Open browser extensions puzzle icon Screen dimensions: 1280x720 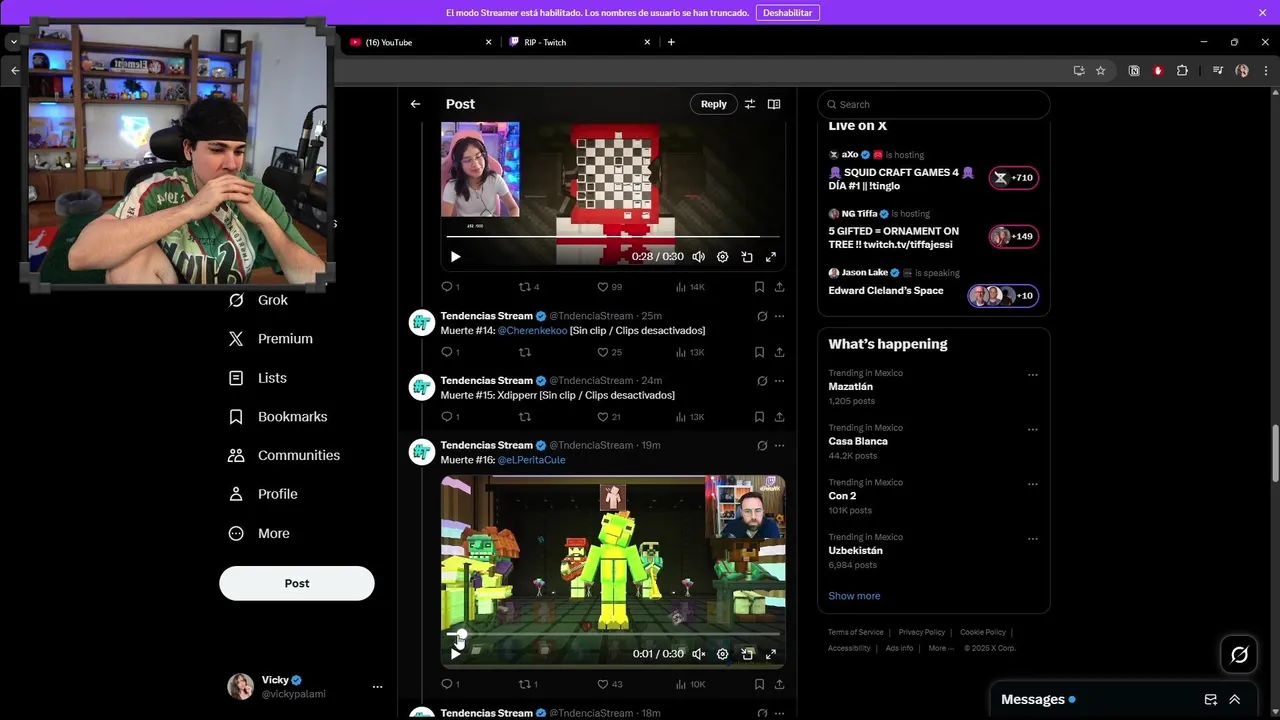pyautogui.click(x=1182, y=71)
